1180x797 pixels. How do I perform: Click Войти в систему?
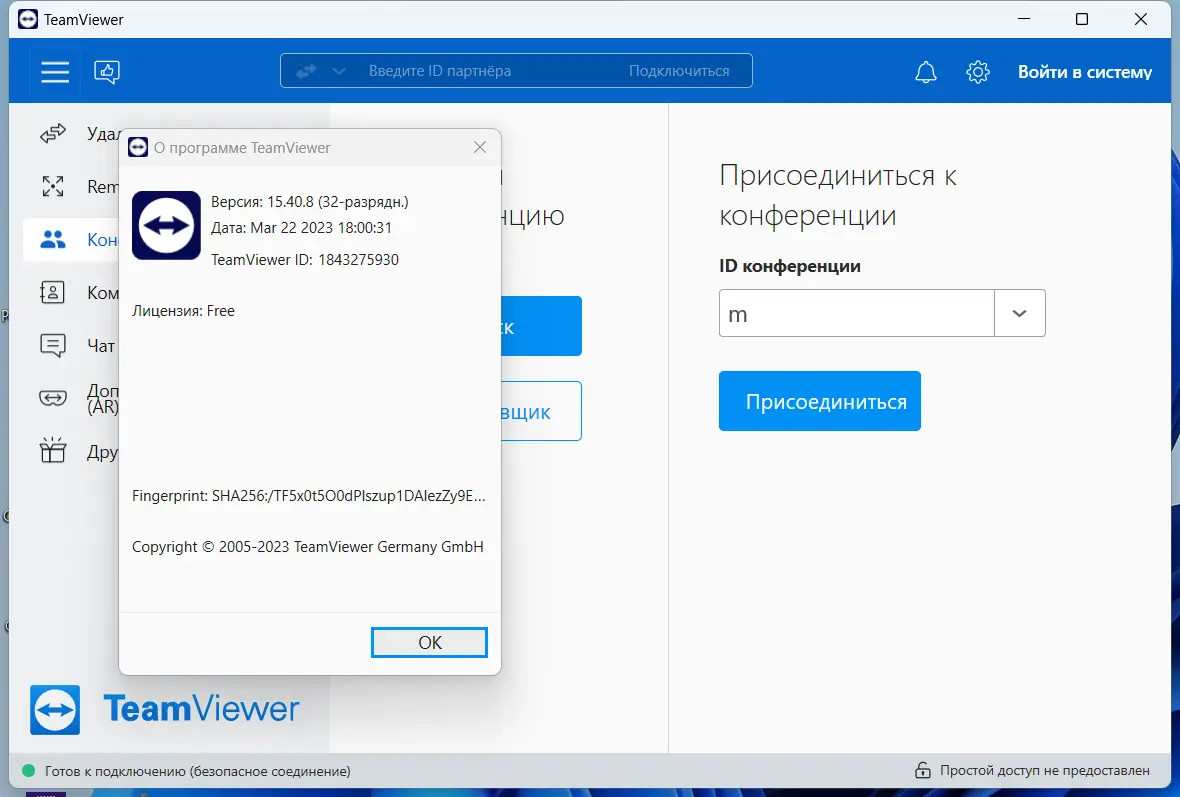pos(1084,72)
